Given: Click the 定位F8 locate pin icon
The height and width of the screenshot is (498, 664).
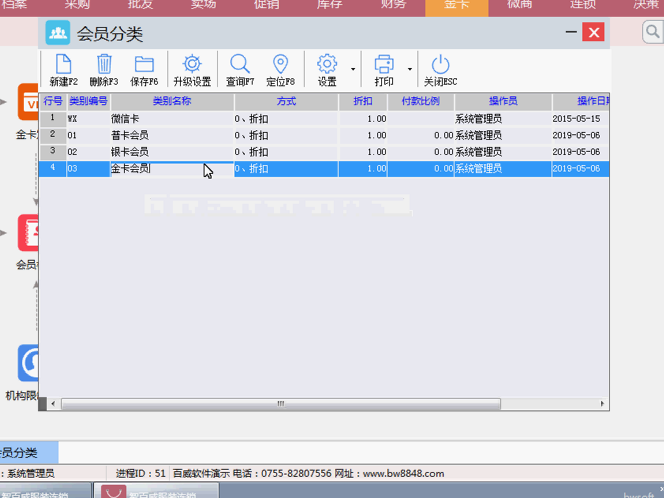Looking at the screenshot, I should (280, 64).
